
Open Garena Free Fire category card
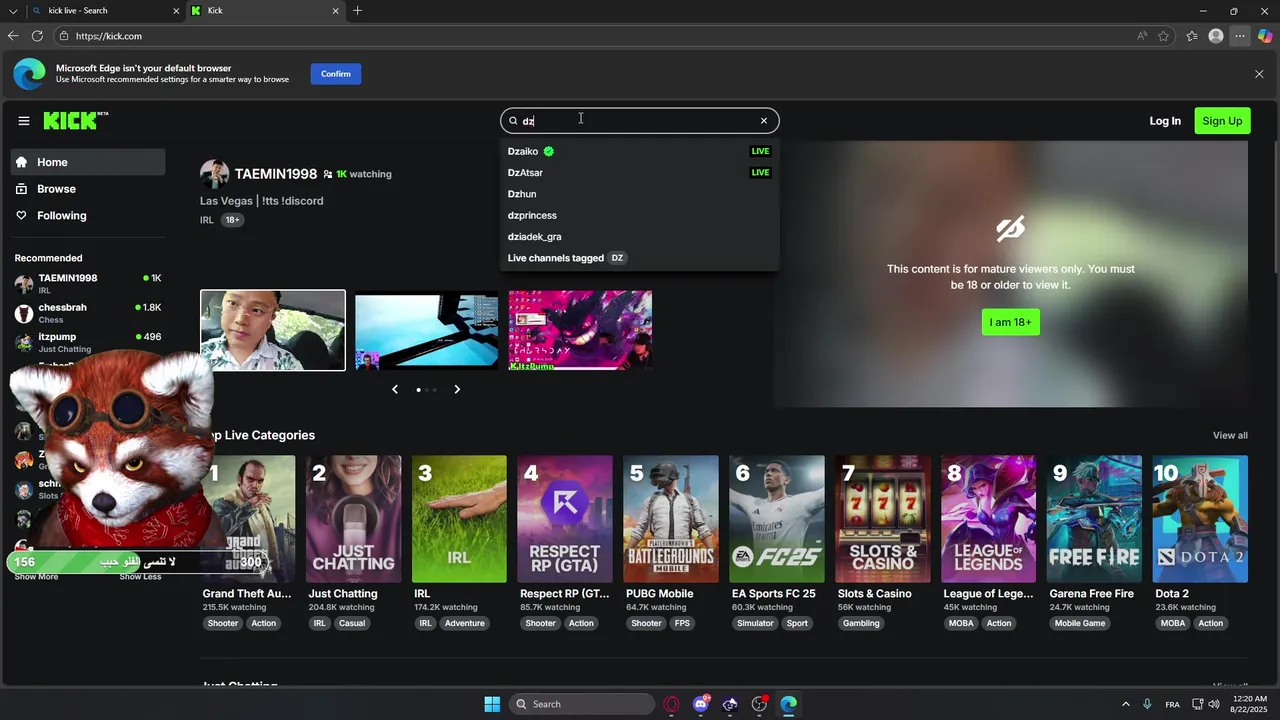click(1095, 519)
